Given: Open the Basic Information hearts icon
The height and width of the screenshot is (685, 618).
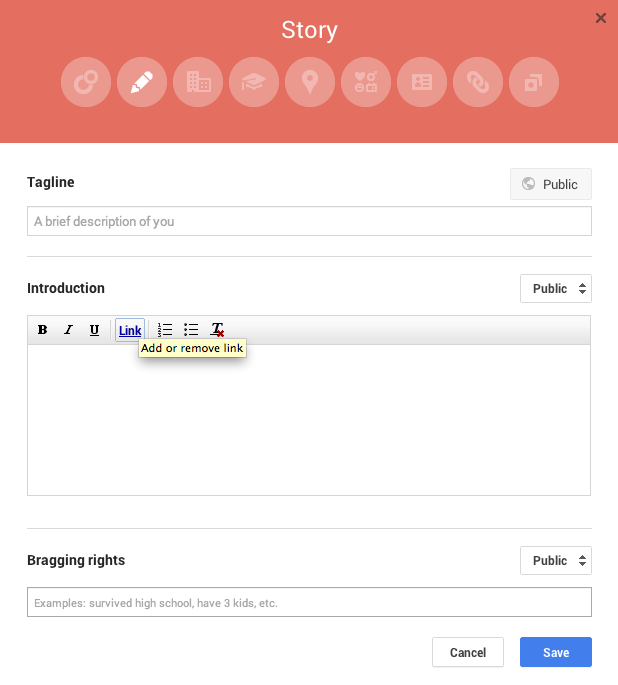Looking at the screenshot, I should point(366,82).
